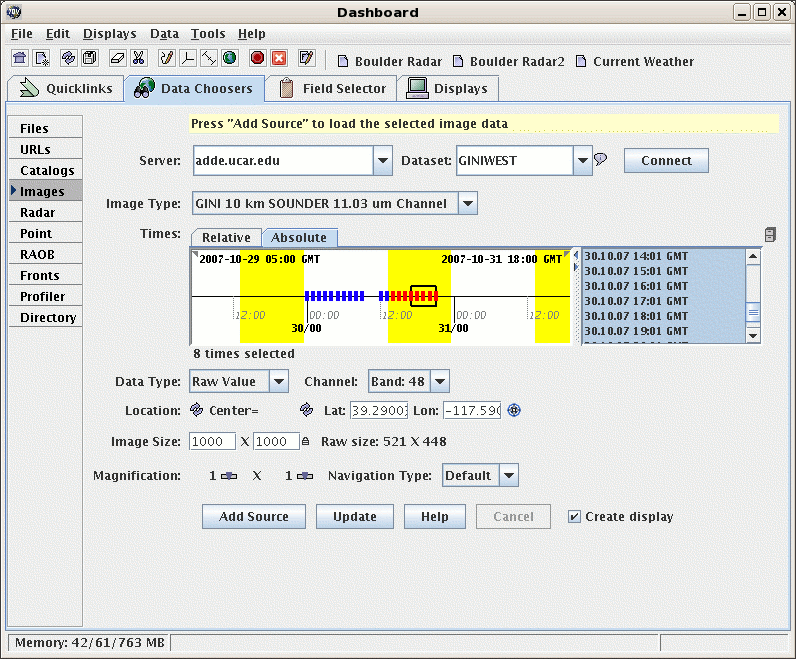Viewport: 796px width, 659px height.
Task: Click the eraser icon in toolbar
Action: [x=116, y=59]
